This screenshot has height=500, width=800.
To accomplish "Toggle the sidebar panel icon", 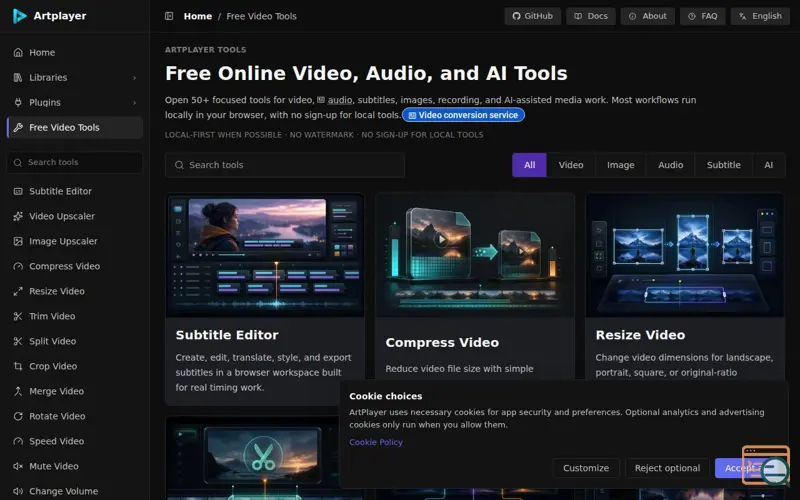I will [x=169, y=16].
